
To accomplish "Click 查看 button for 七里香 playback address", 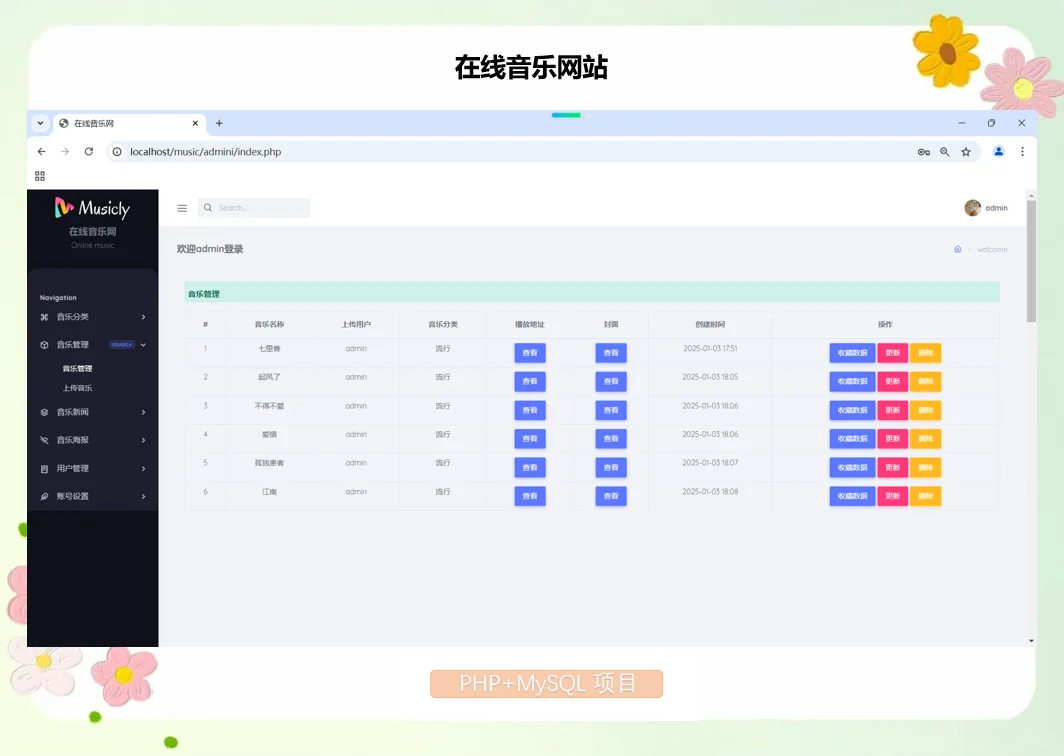I will pos(530,352).
